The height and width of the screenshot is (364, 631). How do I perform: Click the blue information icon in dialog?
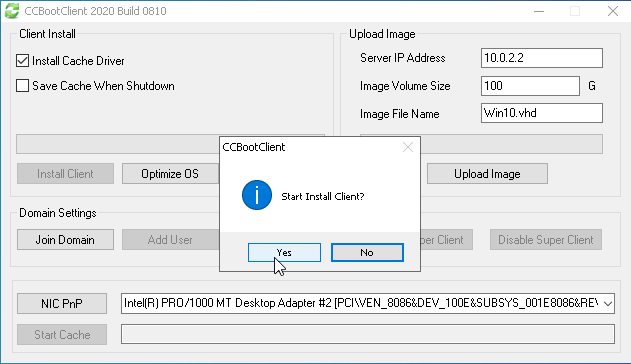tap(257, 195)
